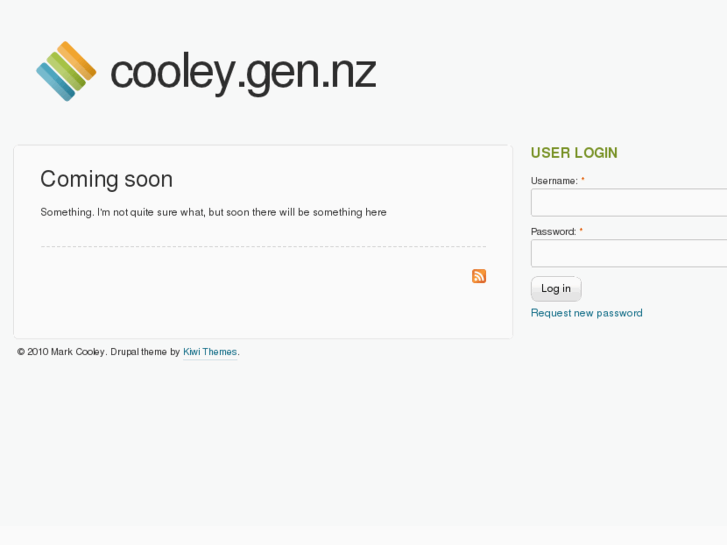Click the 'Something. I'm not quite sure' paragraph

213,212
